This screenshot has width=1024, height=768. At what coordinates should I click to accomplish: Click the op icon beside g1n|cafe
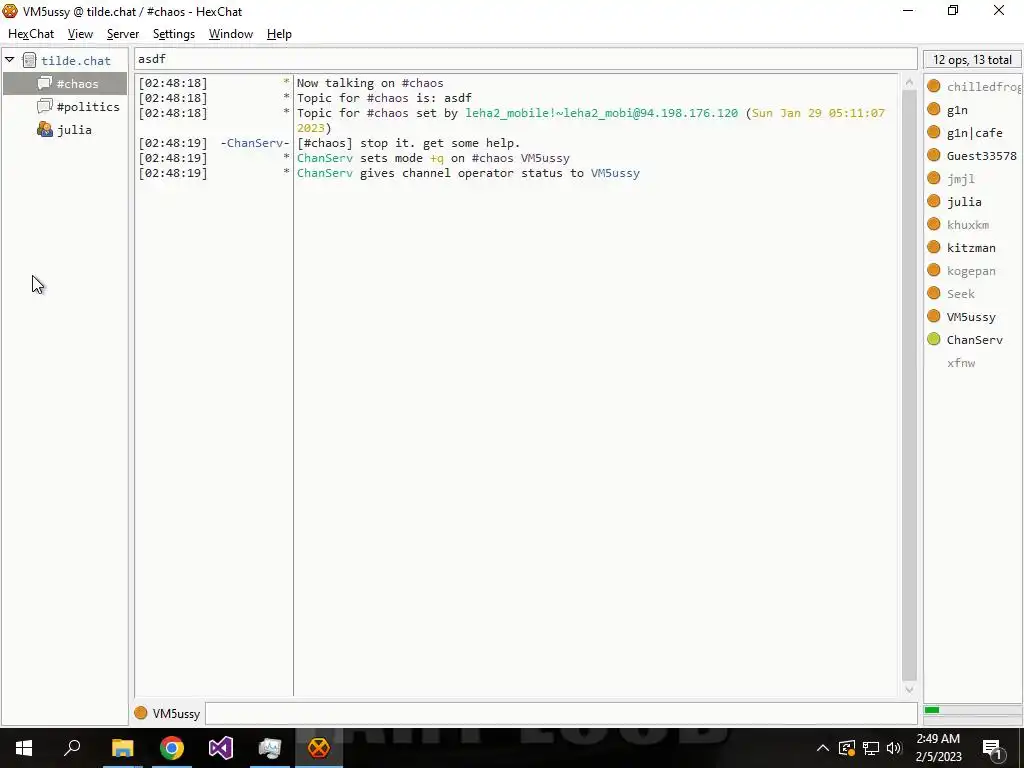(934, 132)
